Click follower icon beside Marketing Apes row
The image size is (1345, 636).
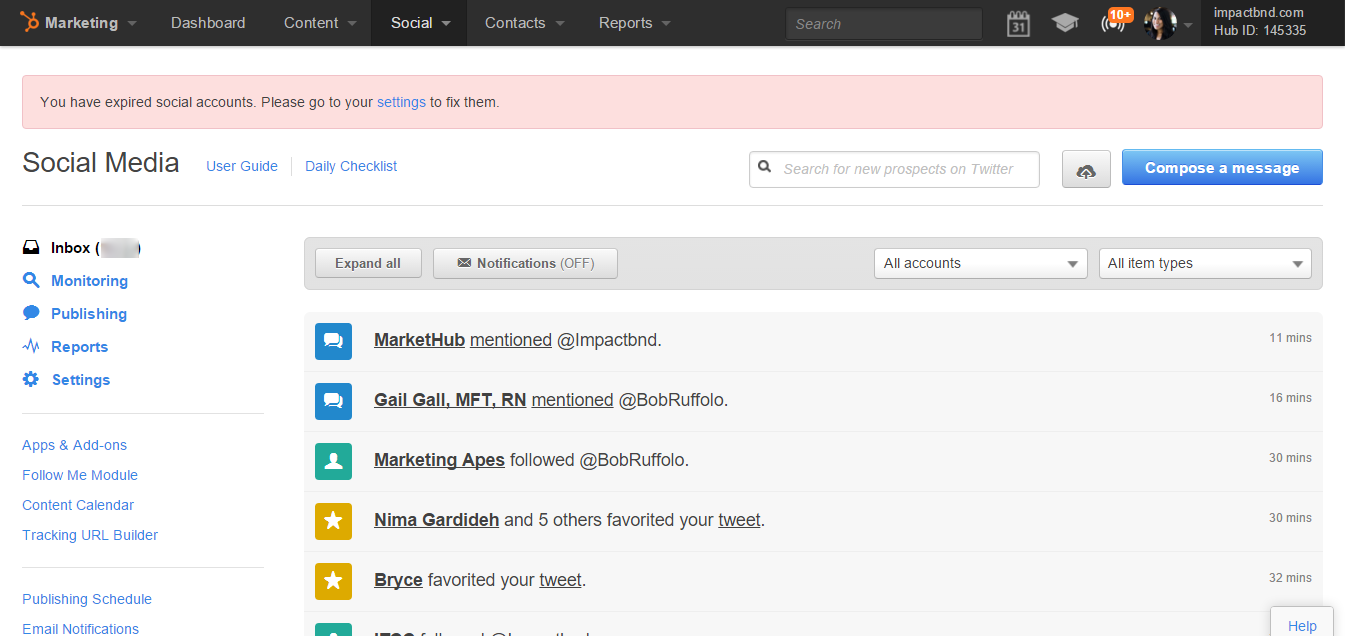coord(334,461)
